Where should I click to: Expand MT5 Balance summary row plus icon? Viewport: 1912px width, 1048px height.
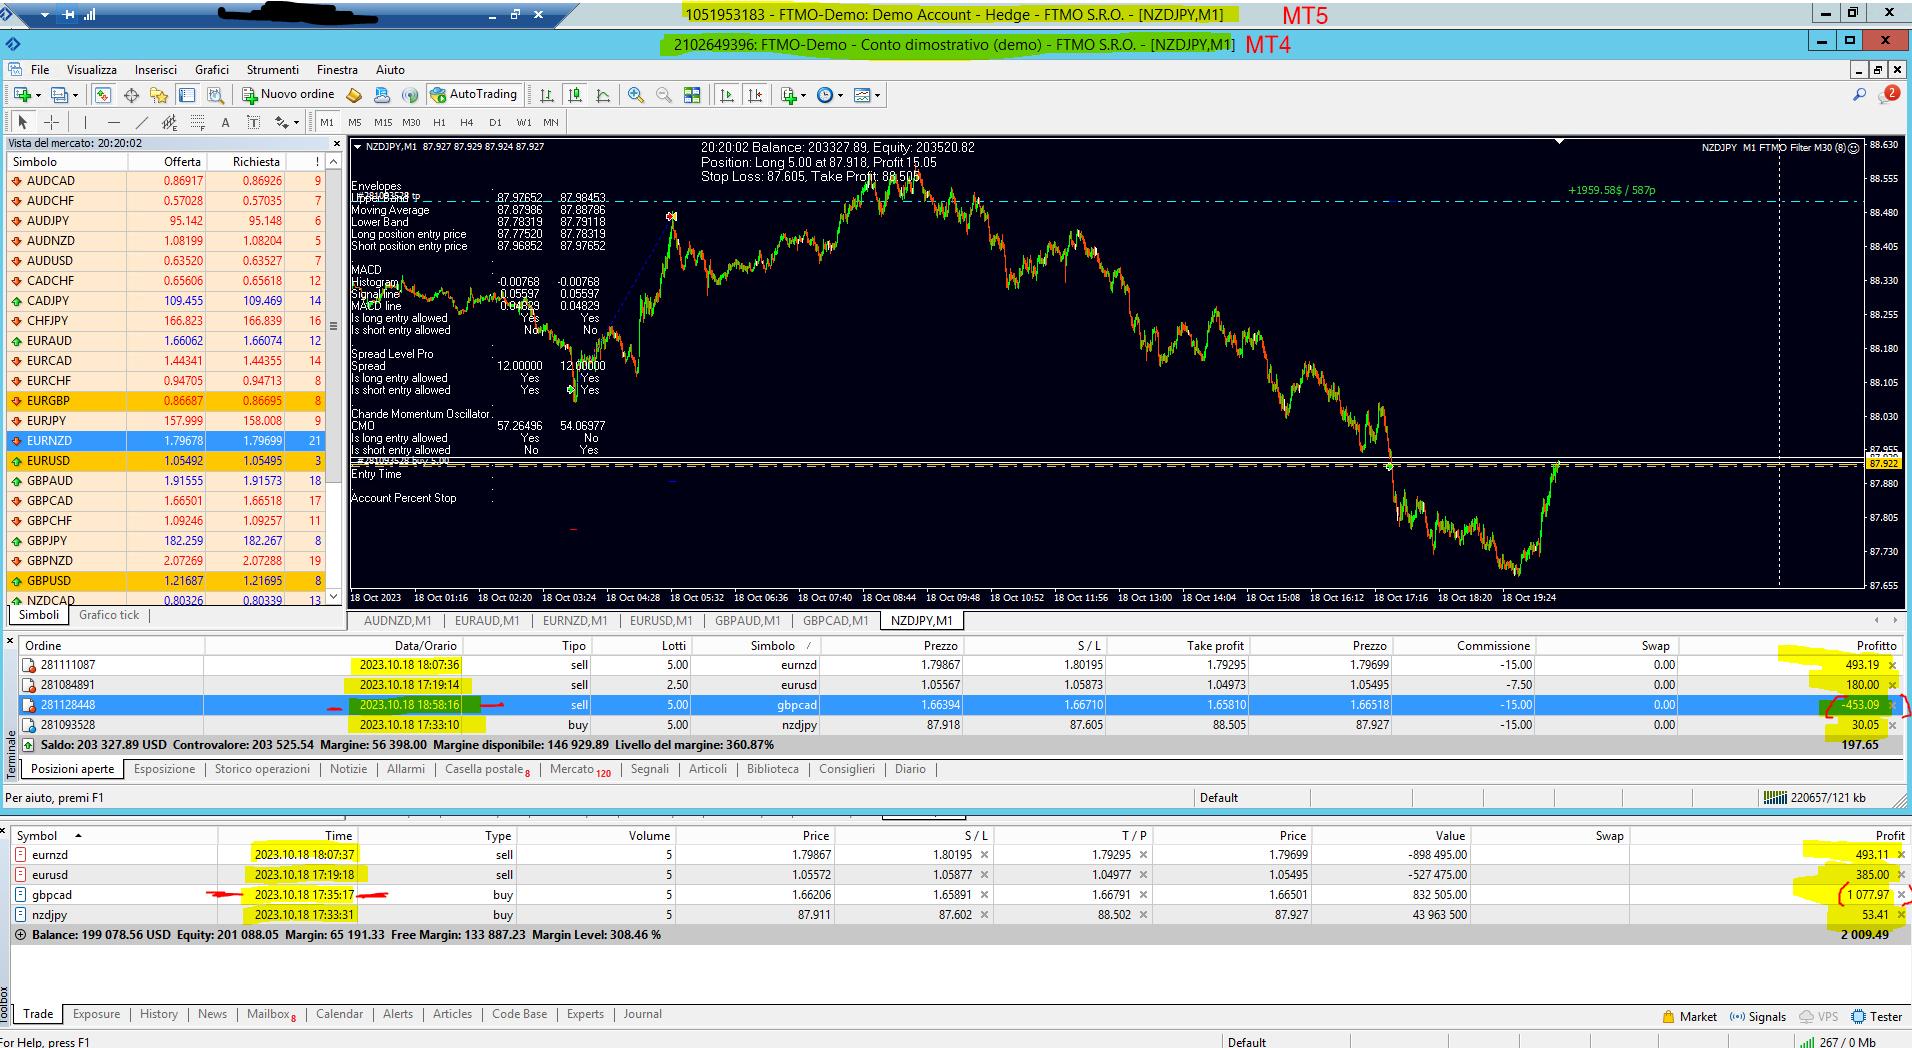pos(21,935)
